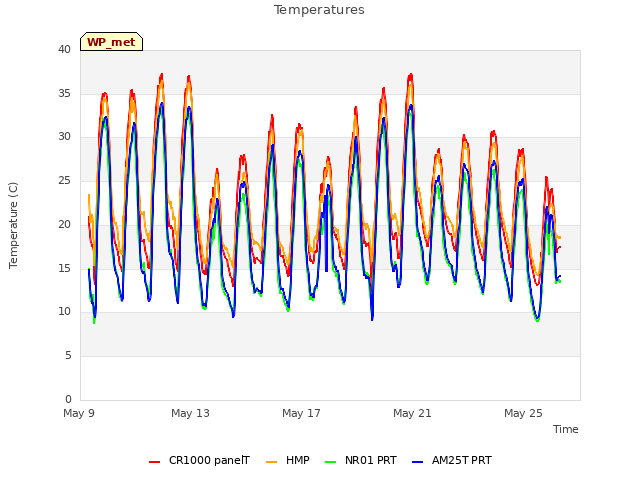
Task: Click the y-axis value 10
Action: coord(64,312)
